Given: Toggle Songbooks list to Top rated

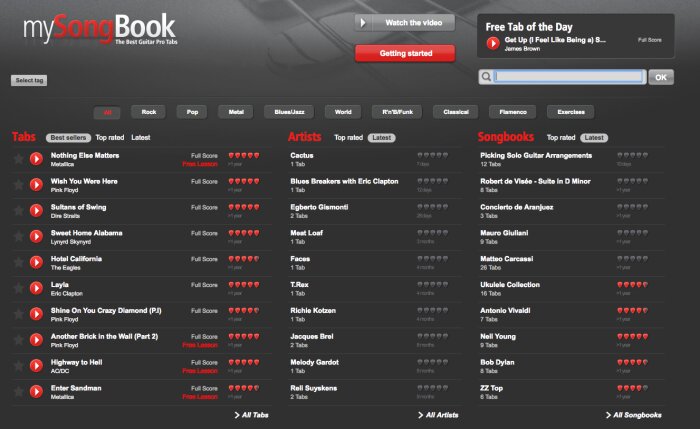Looking at the screenshot, I should 561,137.
